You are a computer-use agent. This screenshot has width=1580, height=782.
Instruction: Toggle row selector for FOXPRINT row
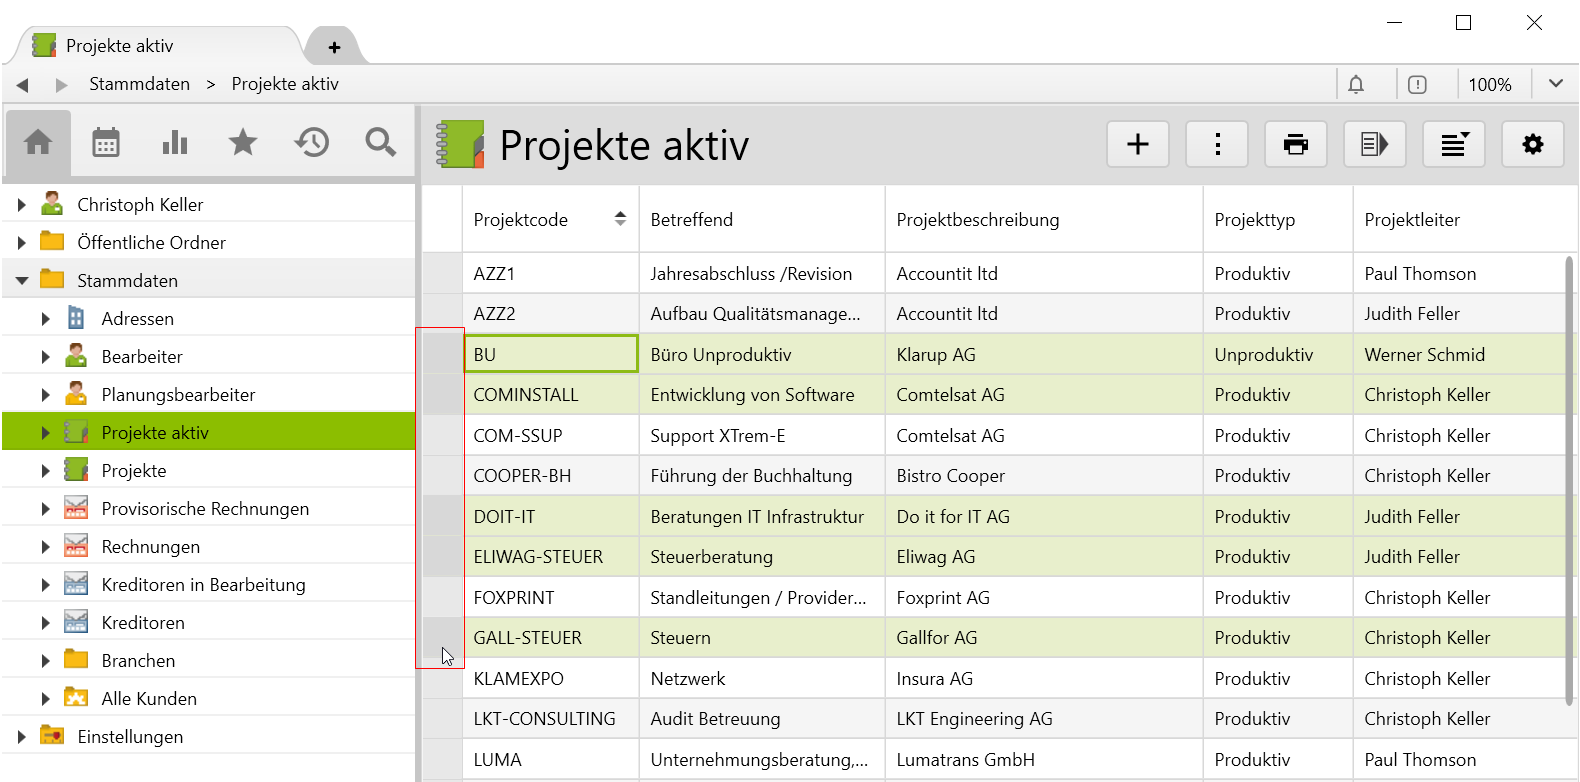point(442,598)
